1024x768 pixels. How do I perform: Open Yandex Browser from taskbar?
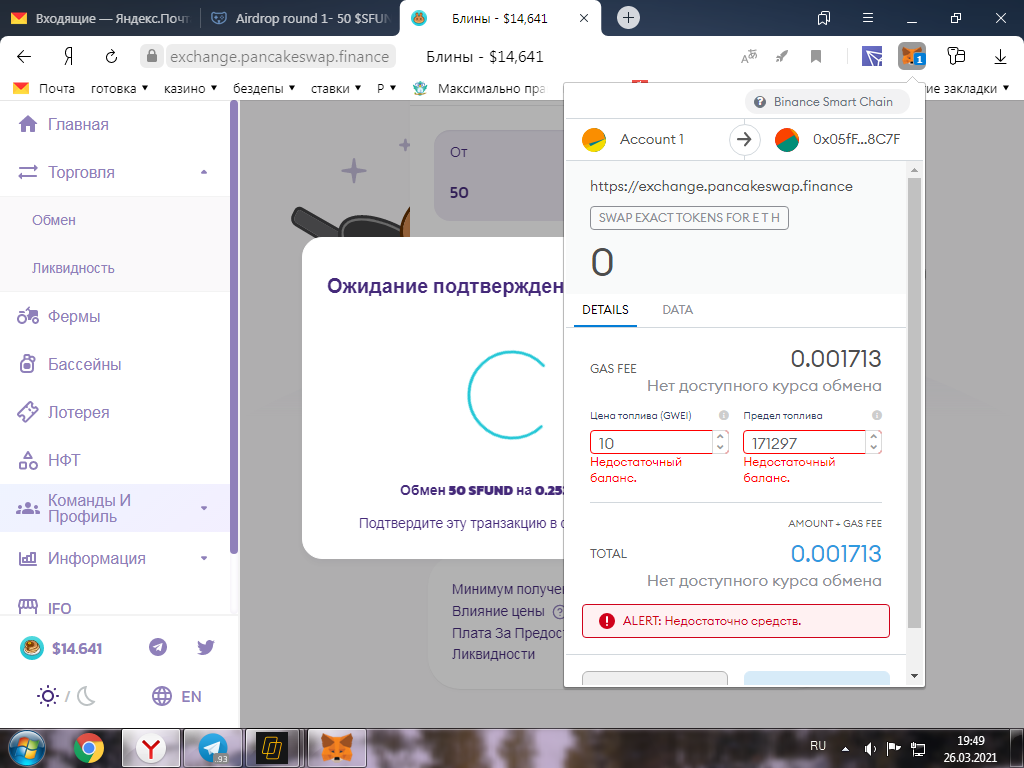pyautogui.click(x=151, y=748)
